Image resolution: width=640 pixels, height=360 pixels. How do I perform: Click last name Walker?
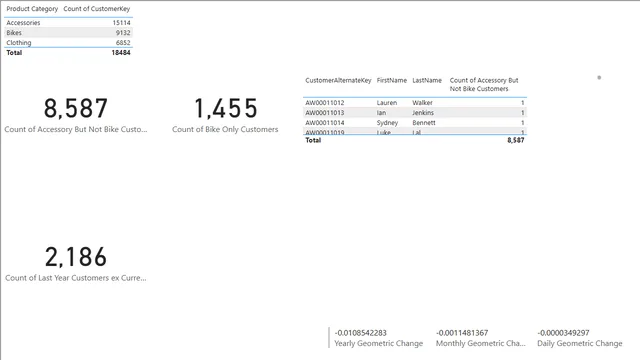[422, 103]
